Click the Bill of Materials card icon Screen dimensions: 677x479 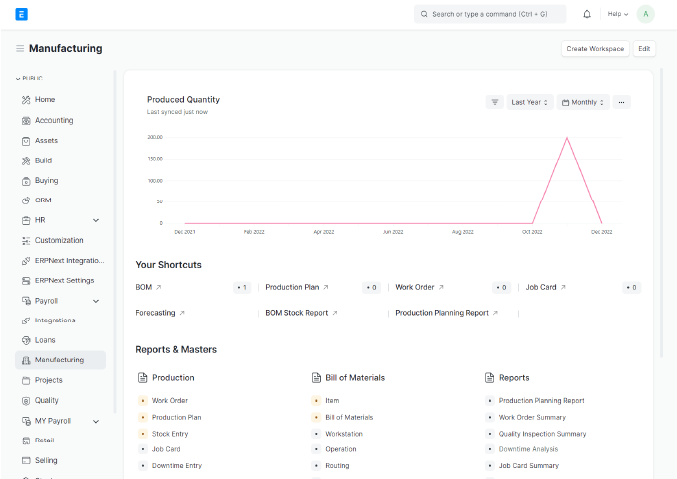pos(316,378)
